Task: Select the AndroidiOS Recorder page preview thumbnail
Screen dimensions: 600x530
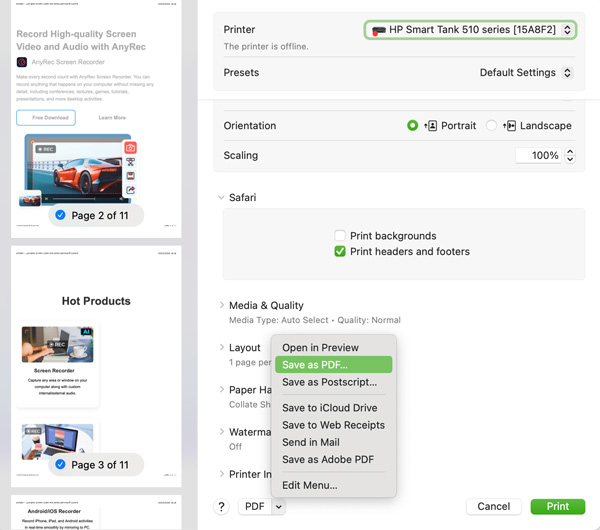Action: [96, 513]
